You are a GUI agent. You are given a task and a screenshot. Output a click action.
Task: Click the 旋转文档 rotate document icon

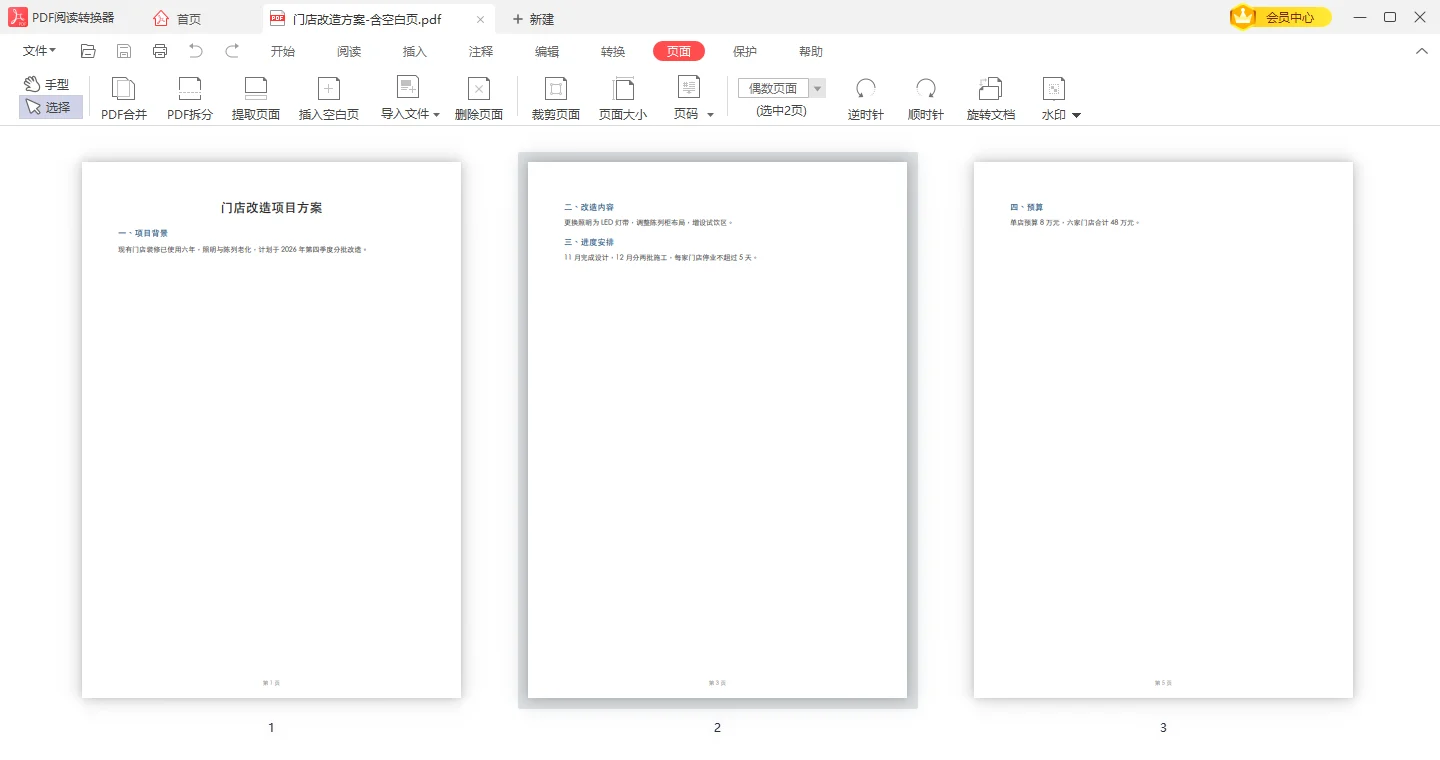pos(991,89)
